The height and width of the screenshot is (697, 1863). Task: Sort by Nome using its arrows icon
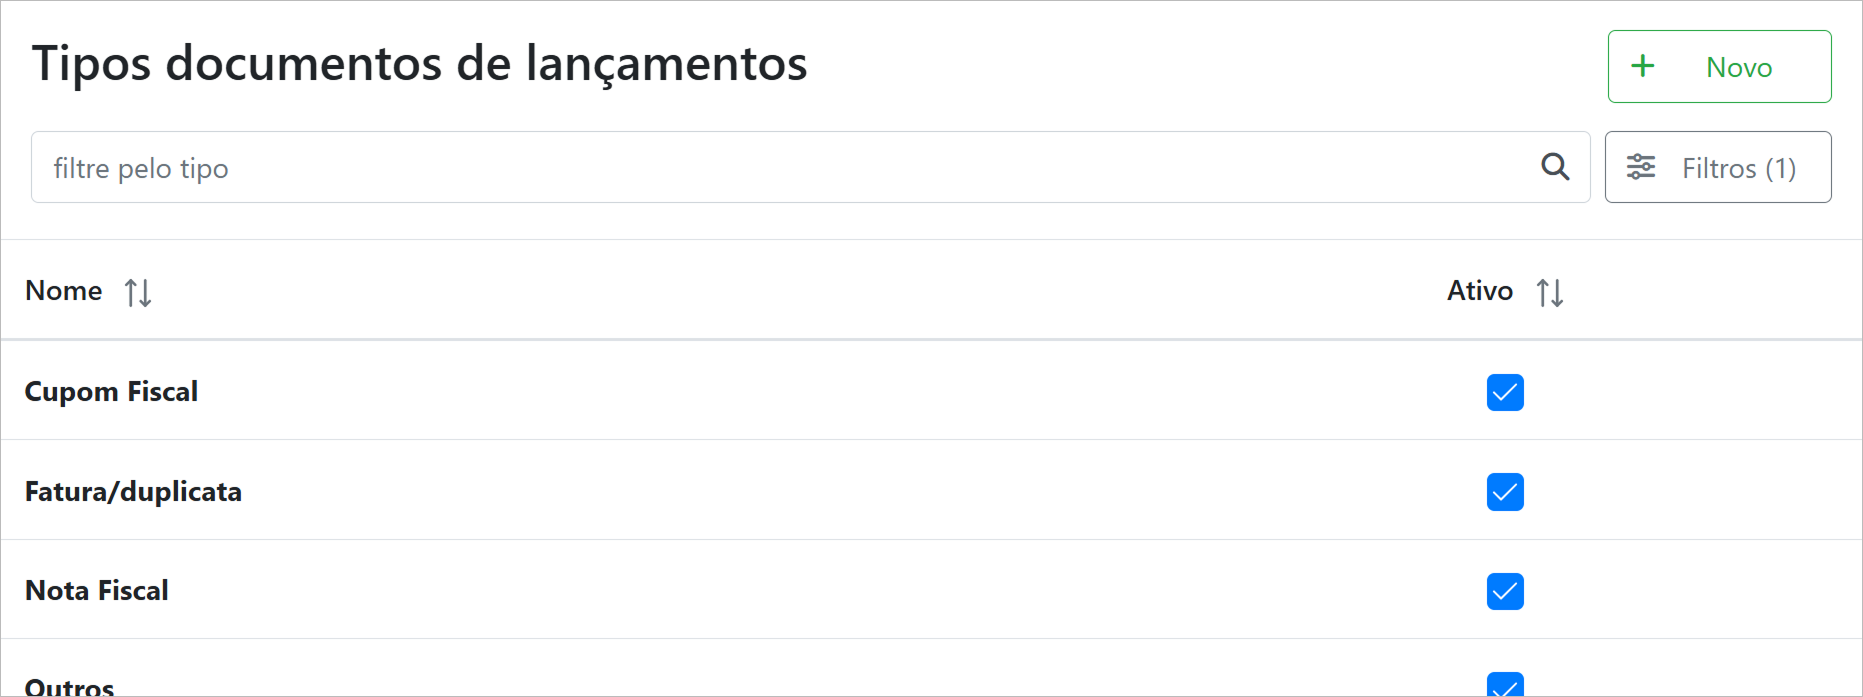pyautogui.click(x=138, y=292)
